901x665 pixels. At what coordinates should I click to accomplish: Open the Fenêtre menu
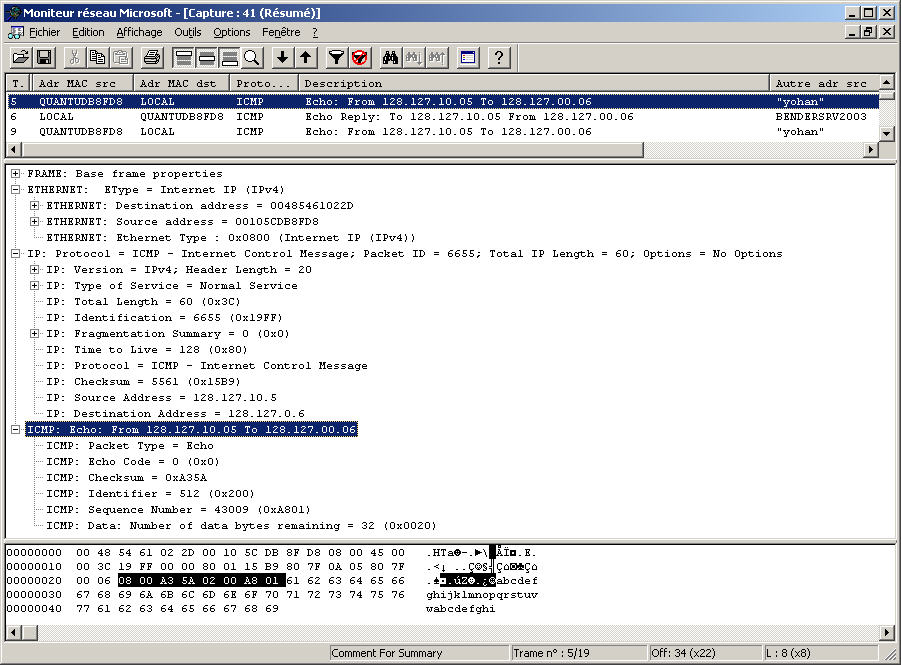[x=281, y=32]
